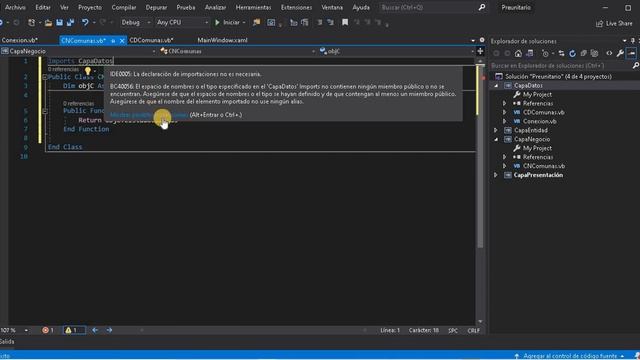640x360 pixels.
Task: Open the Herramientas menu
Action: pos(253,7)
